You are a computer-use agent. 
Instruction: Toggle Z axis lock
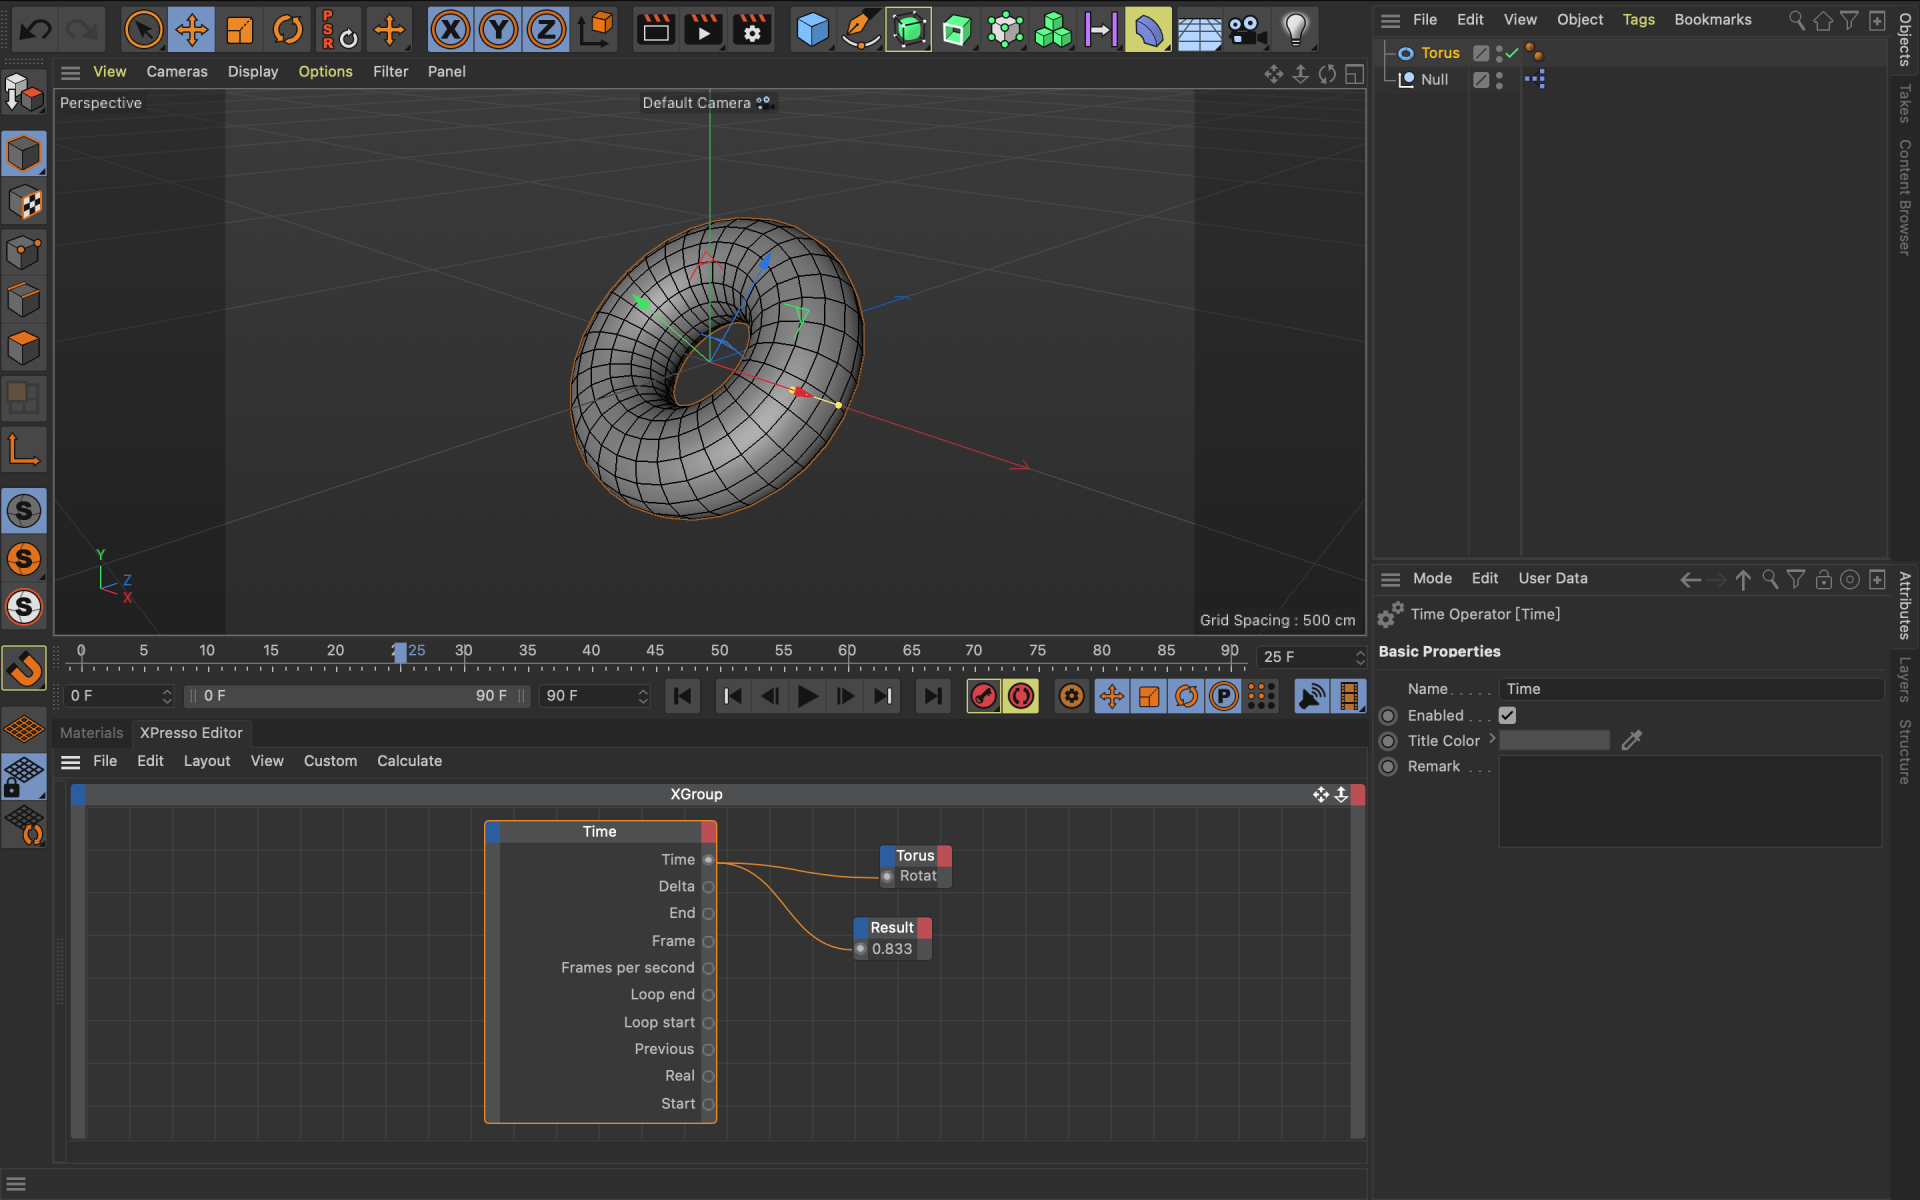(546, 30)
